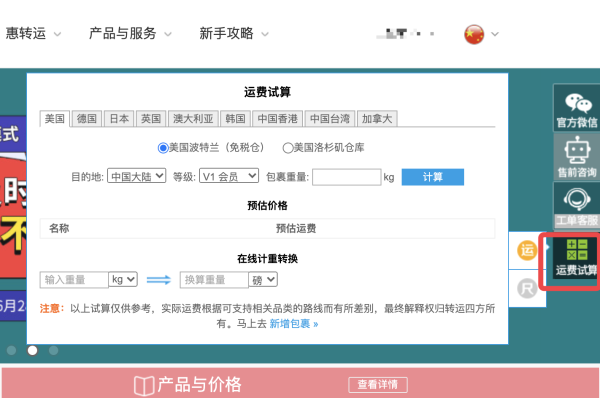This screenshot has width=600, height=398.
Task: Focus the 输入重量 input field
Action: (74, 280)
